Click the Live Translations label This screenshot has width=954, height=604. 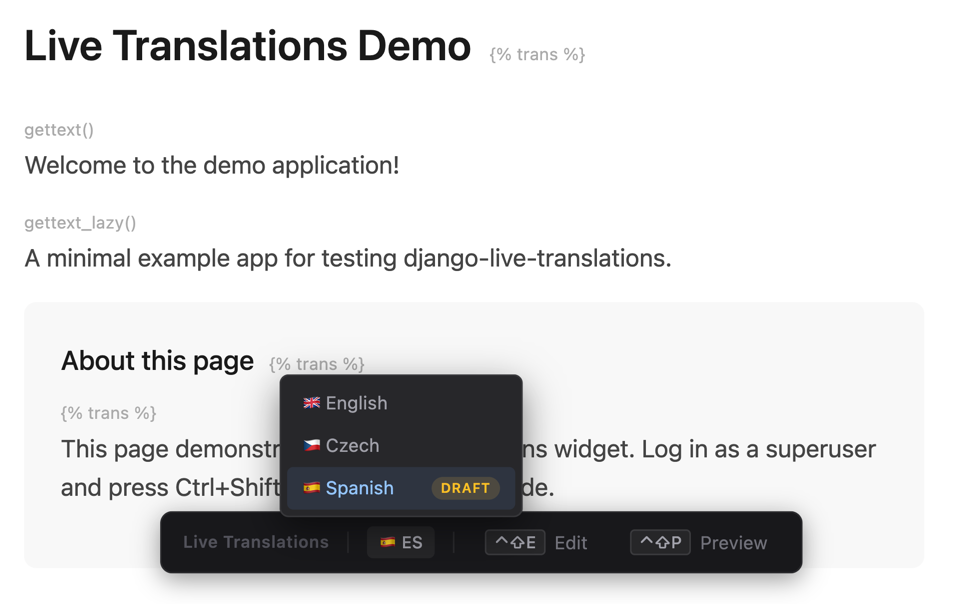coord(255,542)
